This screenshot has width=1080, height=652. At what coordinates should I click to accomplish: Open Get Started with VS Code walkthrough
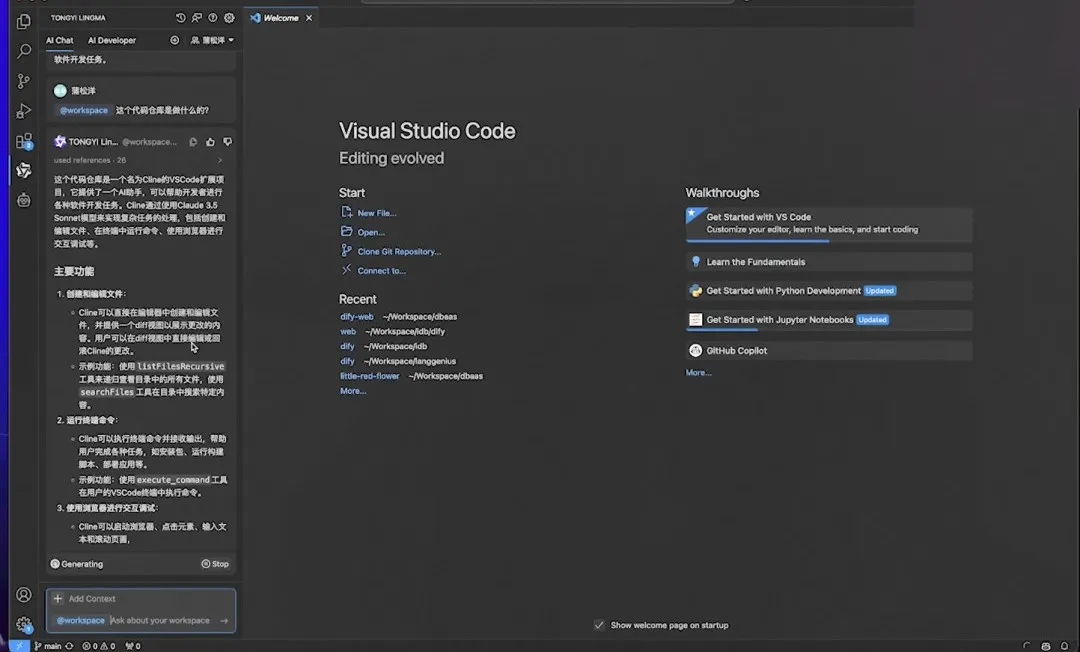(829, 224)
